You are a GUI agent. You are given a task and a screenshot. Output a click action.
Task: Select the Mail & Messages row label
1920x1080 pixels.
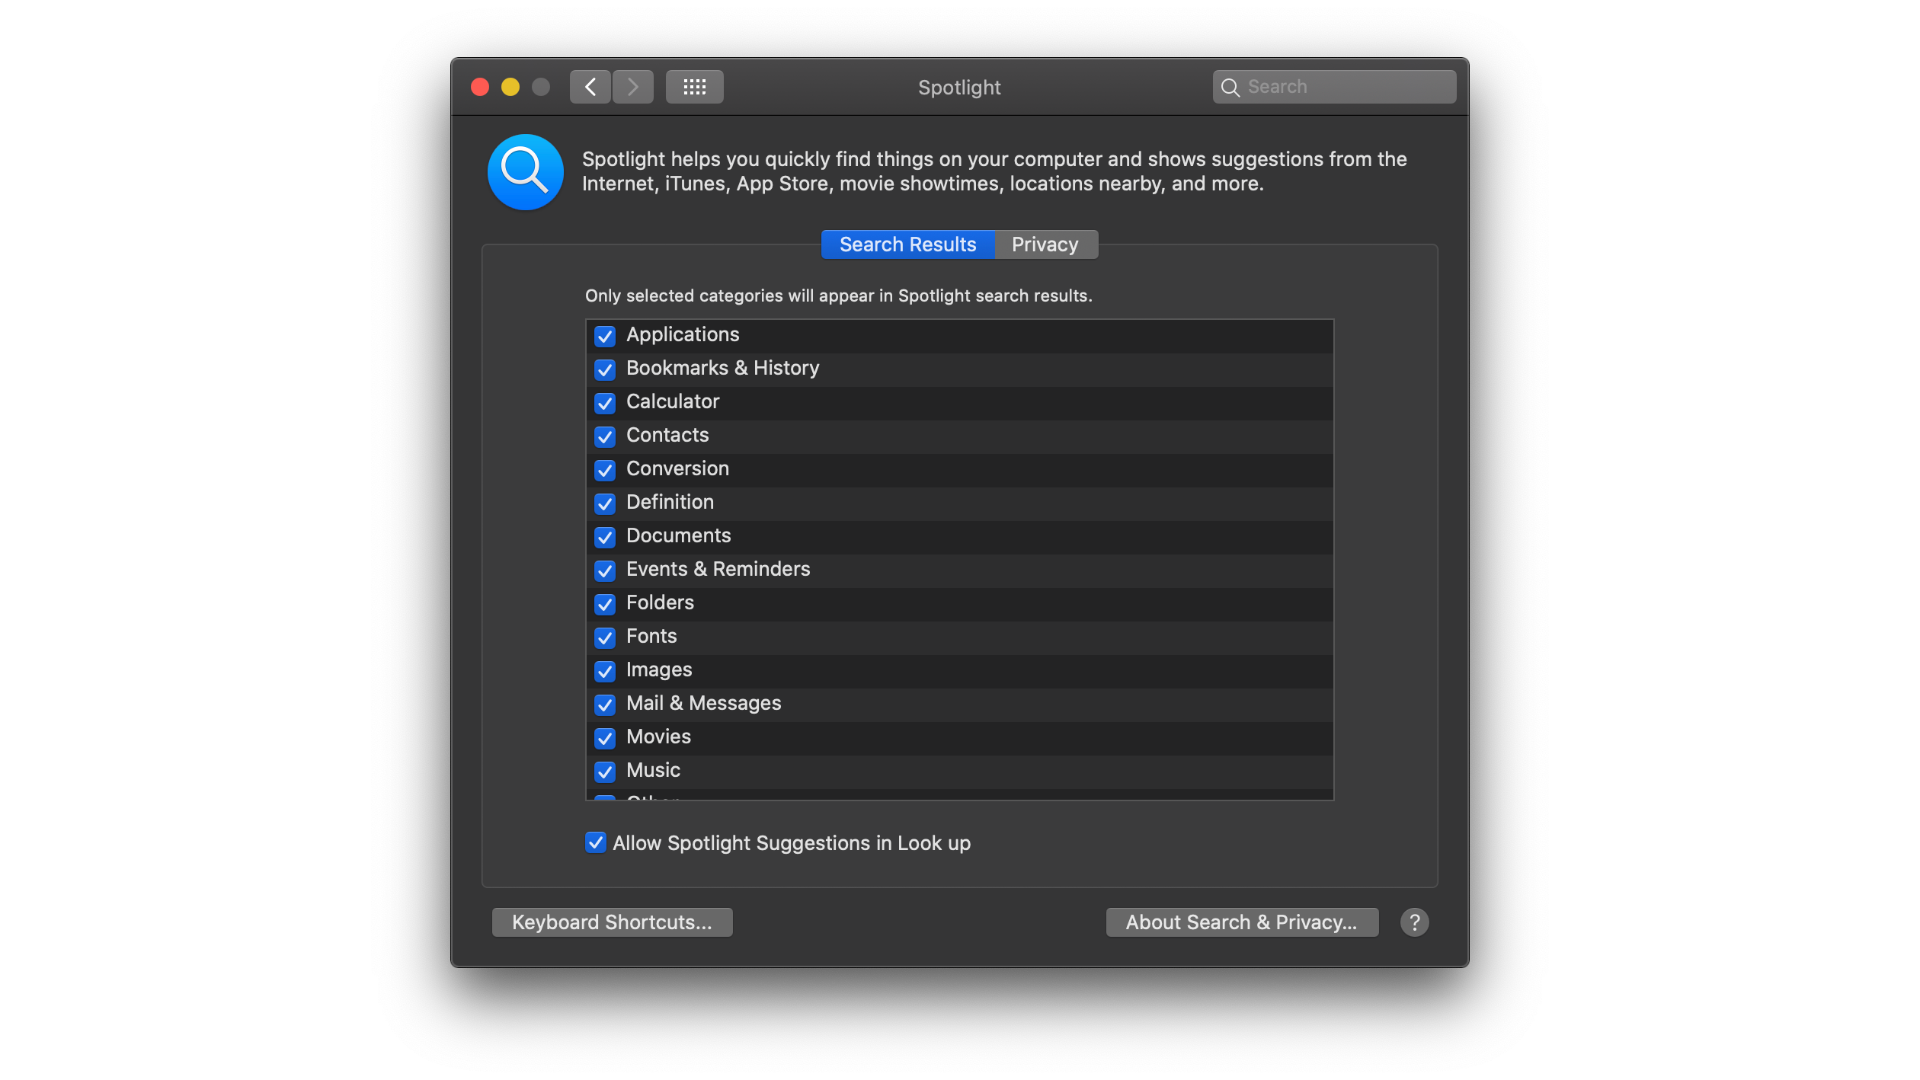click(704, 703)
